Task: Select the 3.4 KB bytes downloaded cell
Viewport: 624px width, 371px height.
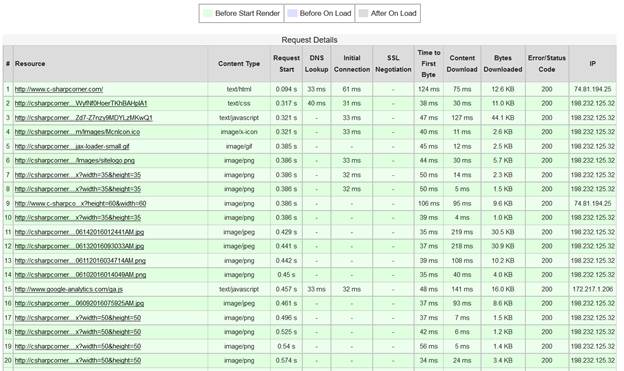Action: coord(503,361)
